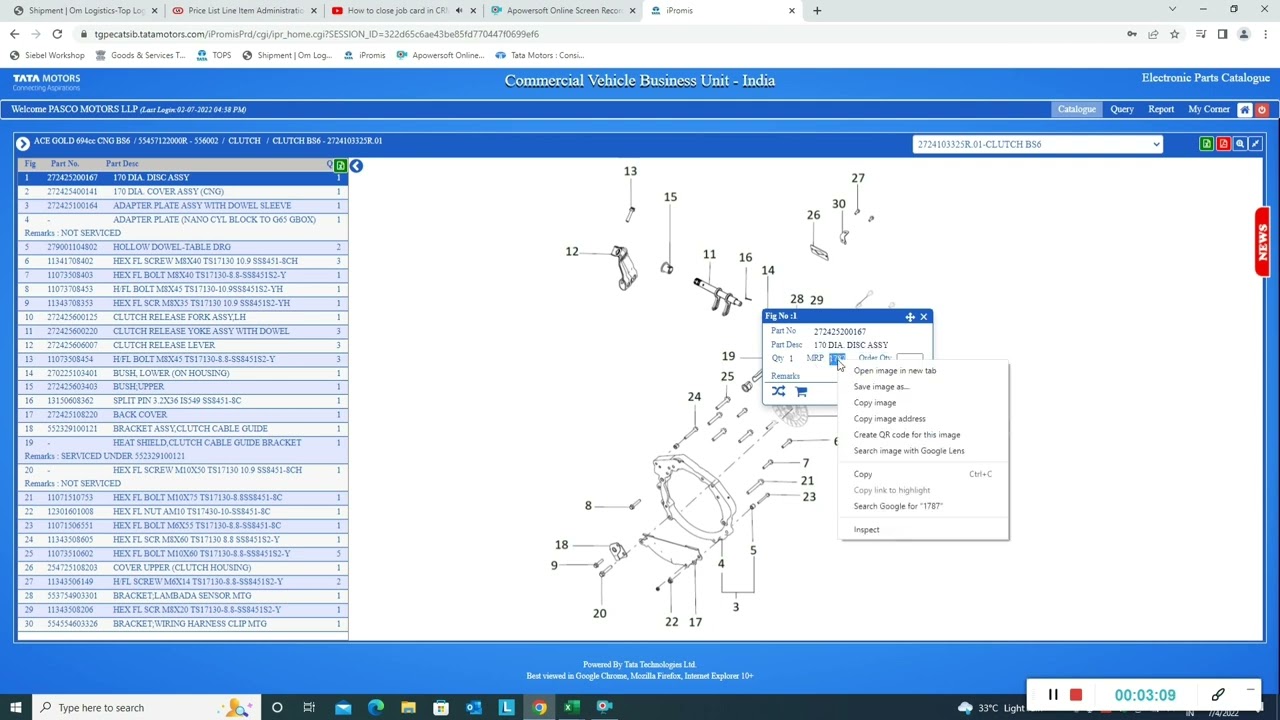Screen dimensions: 1280x720
Task: Click the red logout power icon
Action: tap(1262, 110)
